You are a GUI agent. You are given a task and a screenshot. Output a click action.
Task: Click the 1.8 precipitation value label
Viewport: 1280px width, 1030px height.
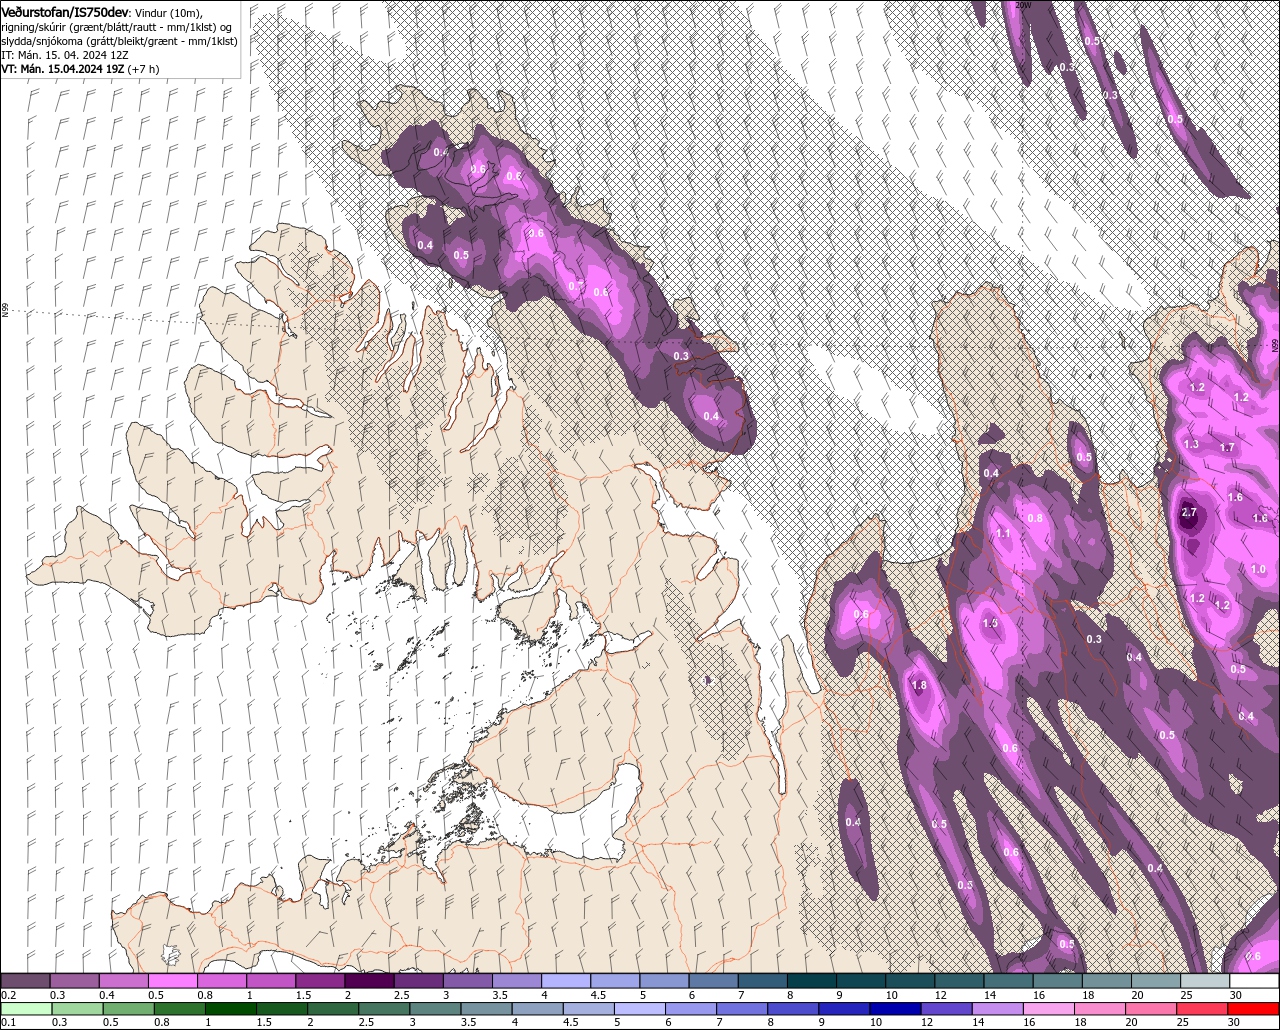click(920, 685)
